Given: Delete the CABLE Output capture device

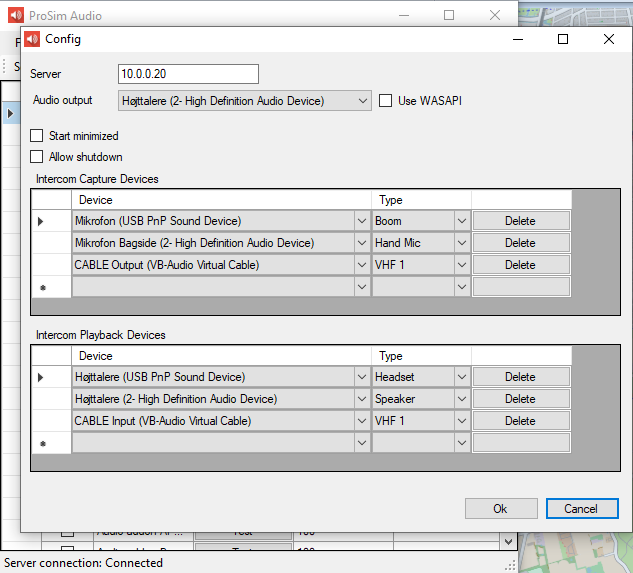Looking at the screenshot, I should tap(520, 265).
